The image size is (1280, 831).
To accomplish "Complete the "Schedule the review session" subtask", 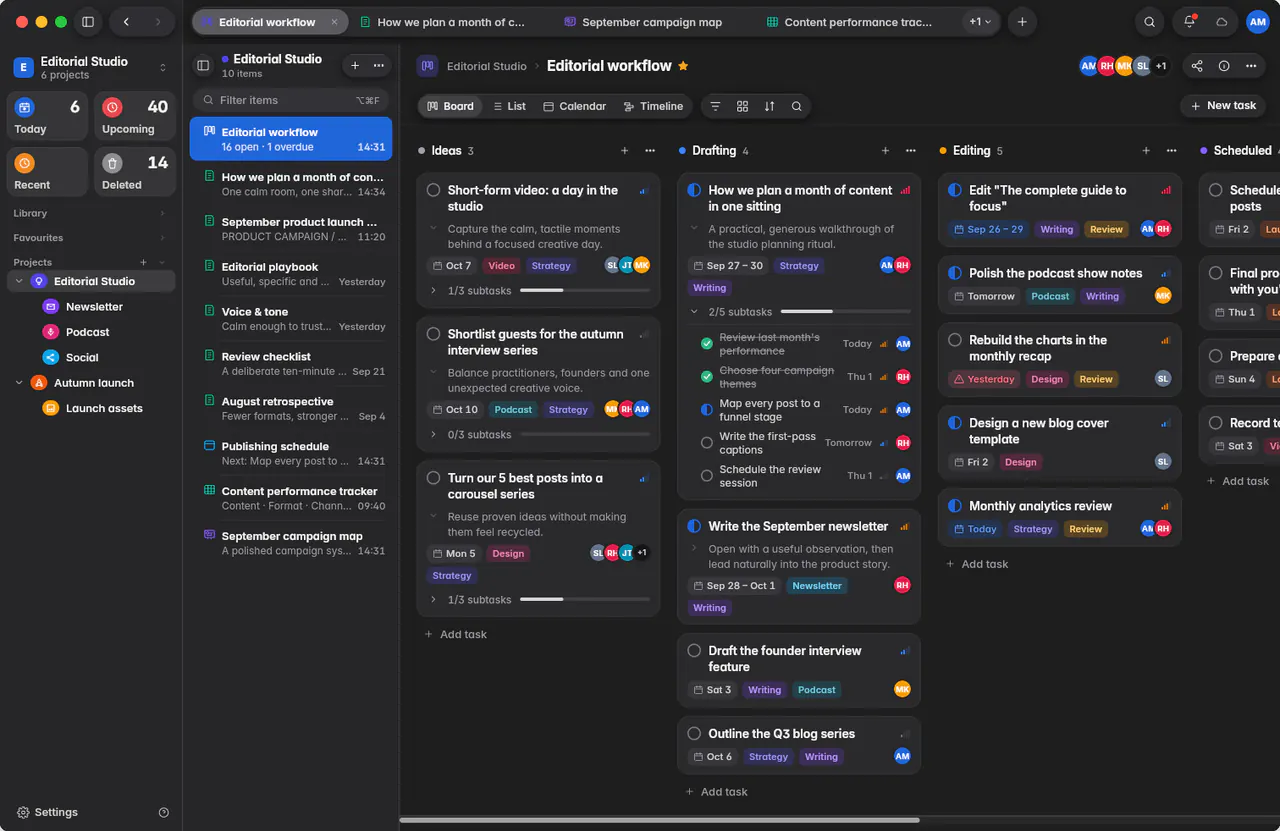I will click(707, 476).
